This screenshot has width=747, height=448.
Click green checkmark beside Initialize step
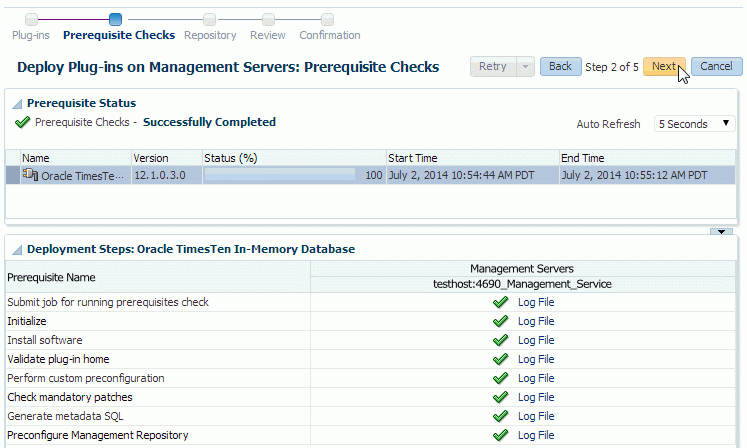click(501, 321)
